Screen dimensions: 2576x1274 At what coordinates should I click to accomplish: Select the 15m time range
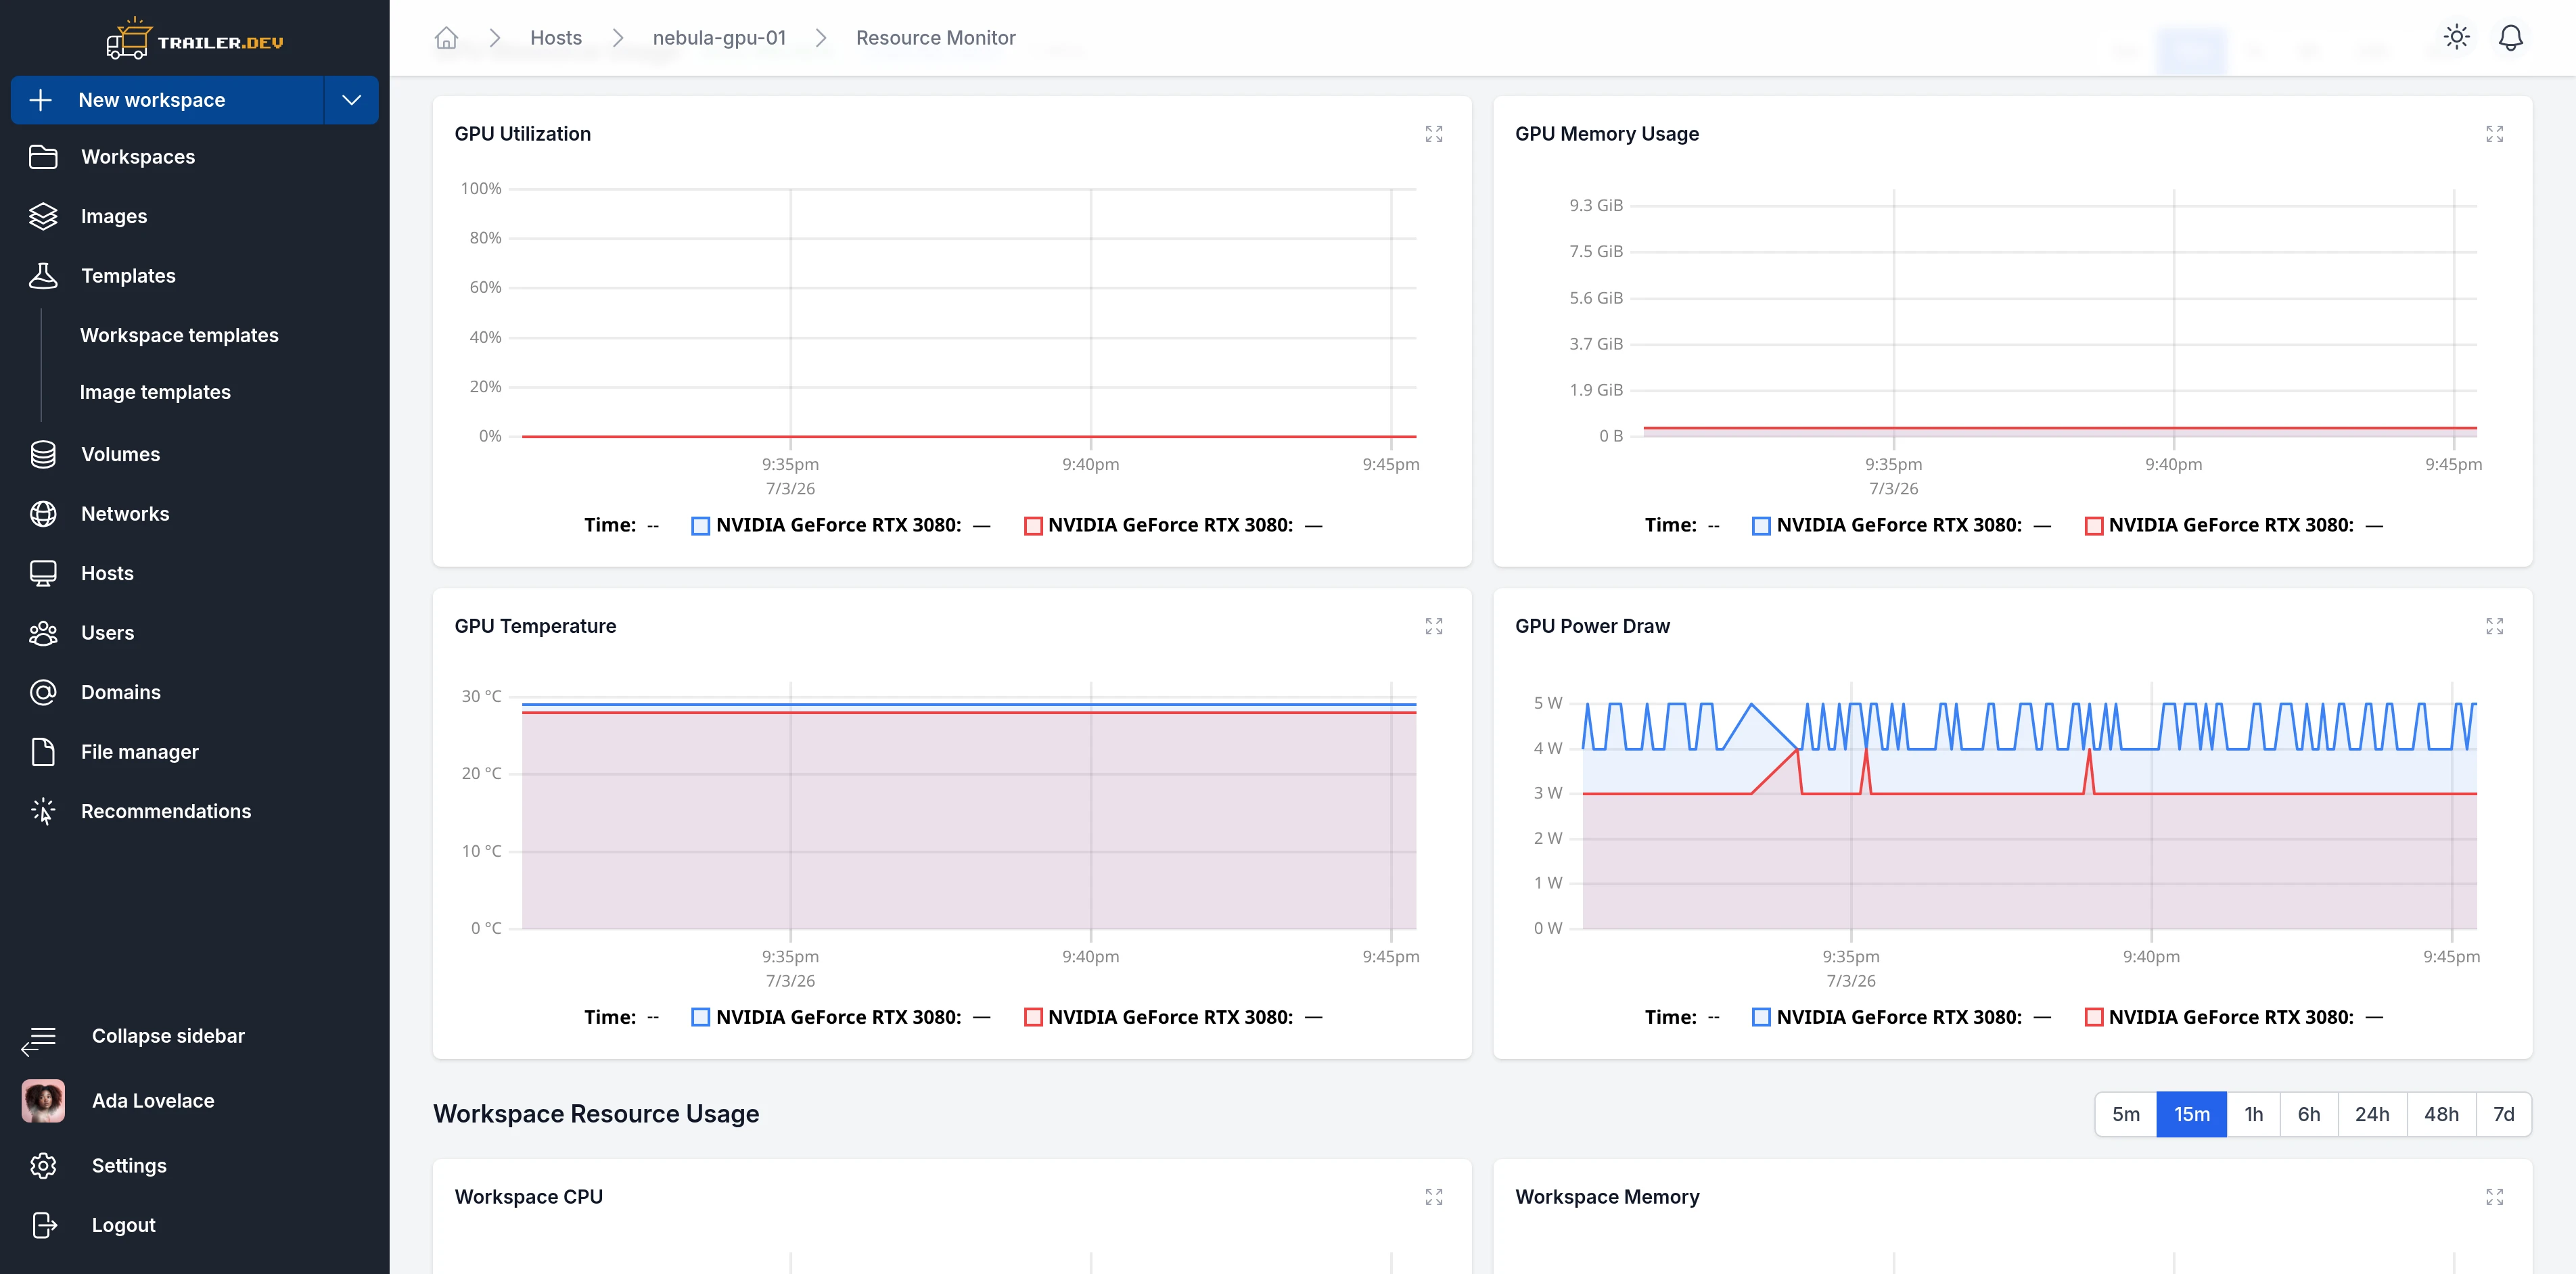point(2192,1114)
